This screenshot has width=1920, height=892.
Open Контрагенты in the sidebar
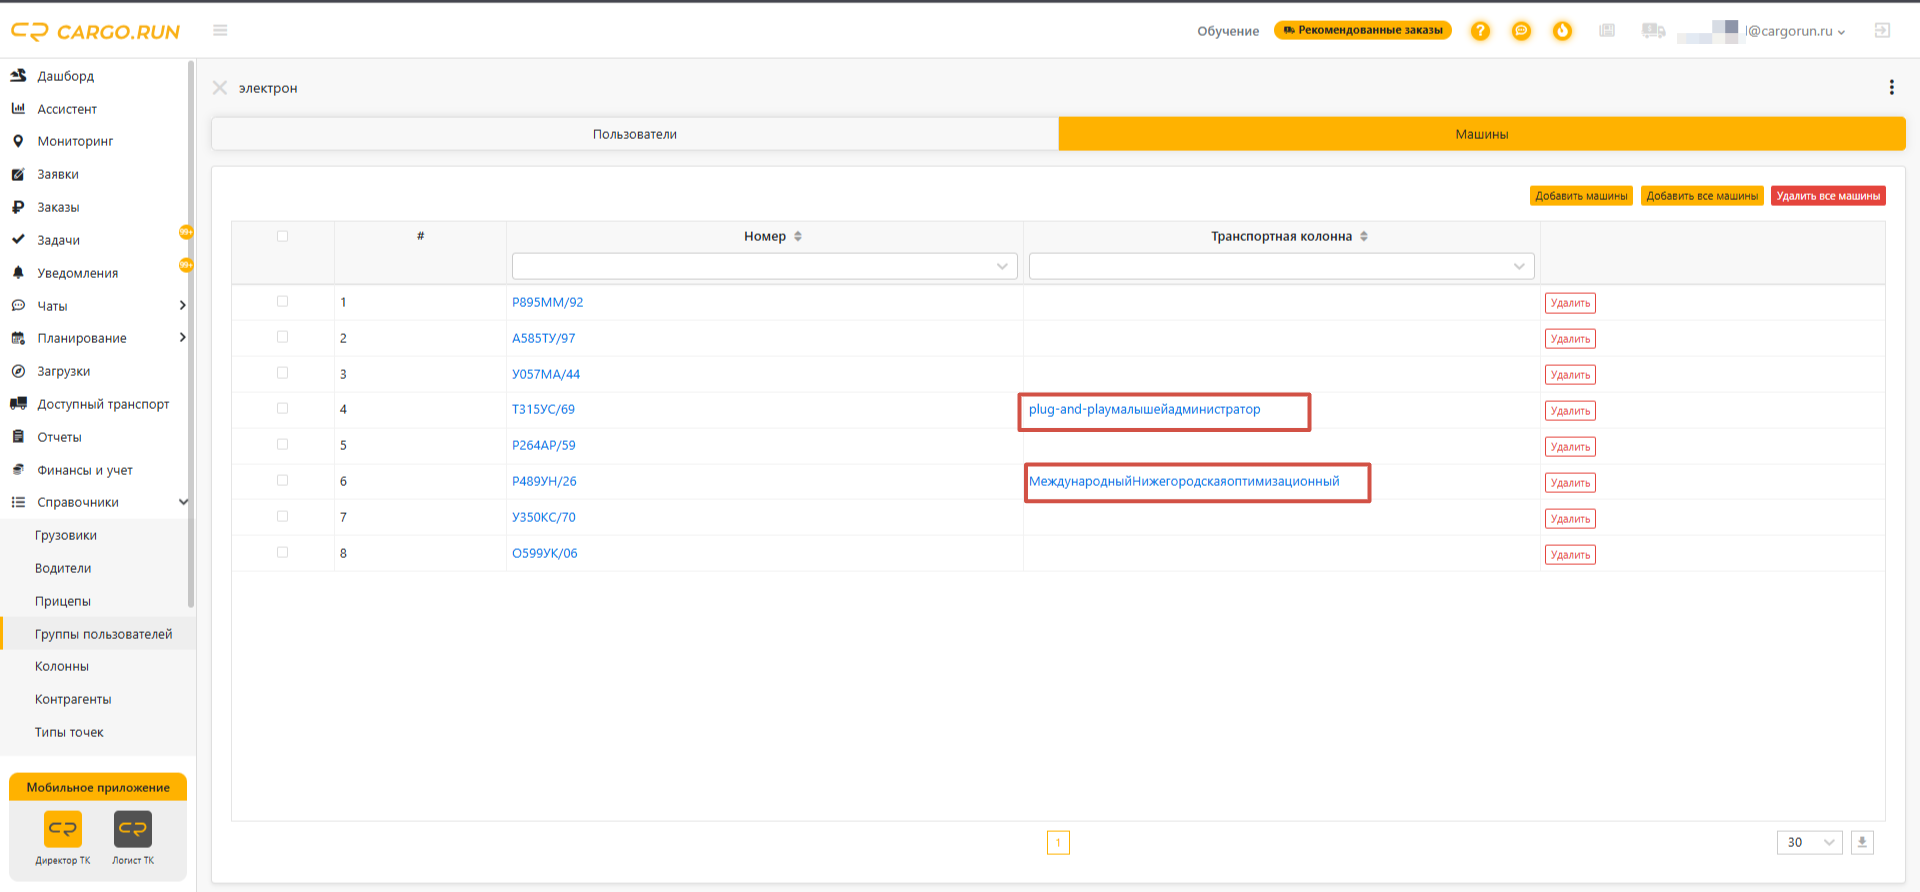73,699
